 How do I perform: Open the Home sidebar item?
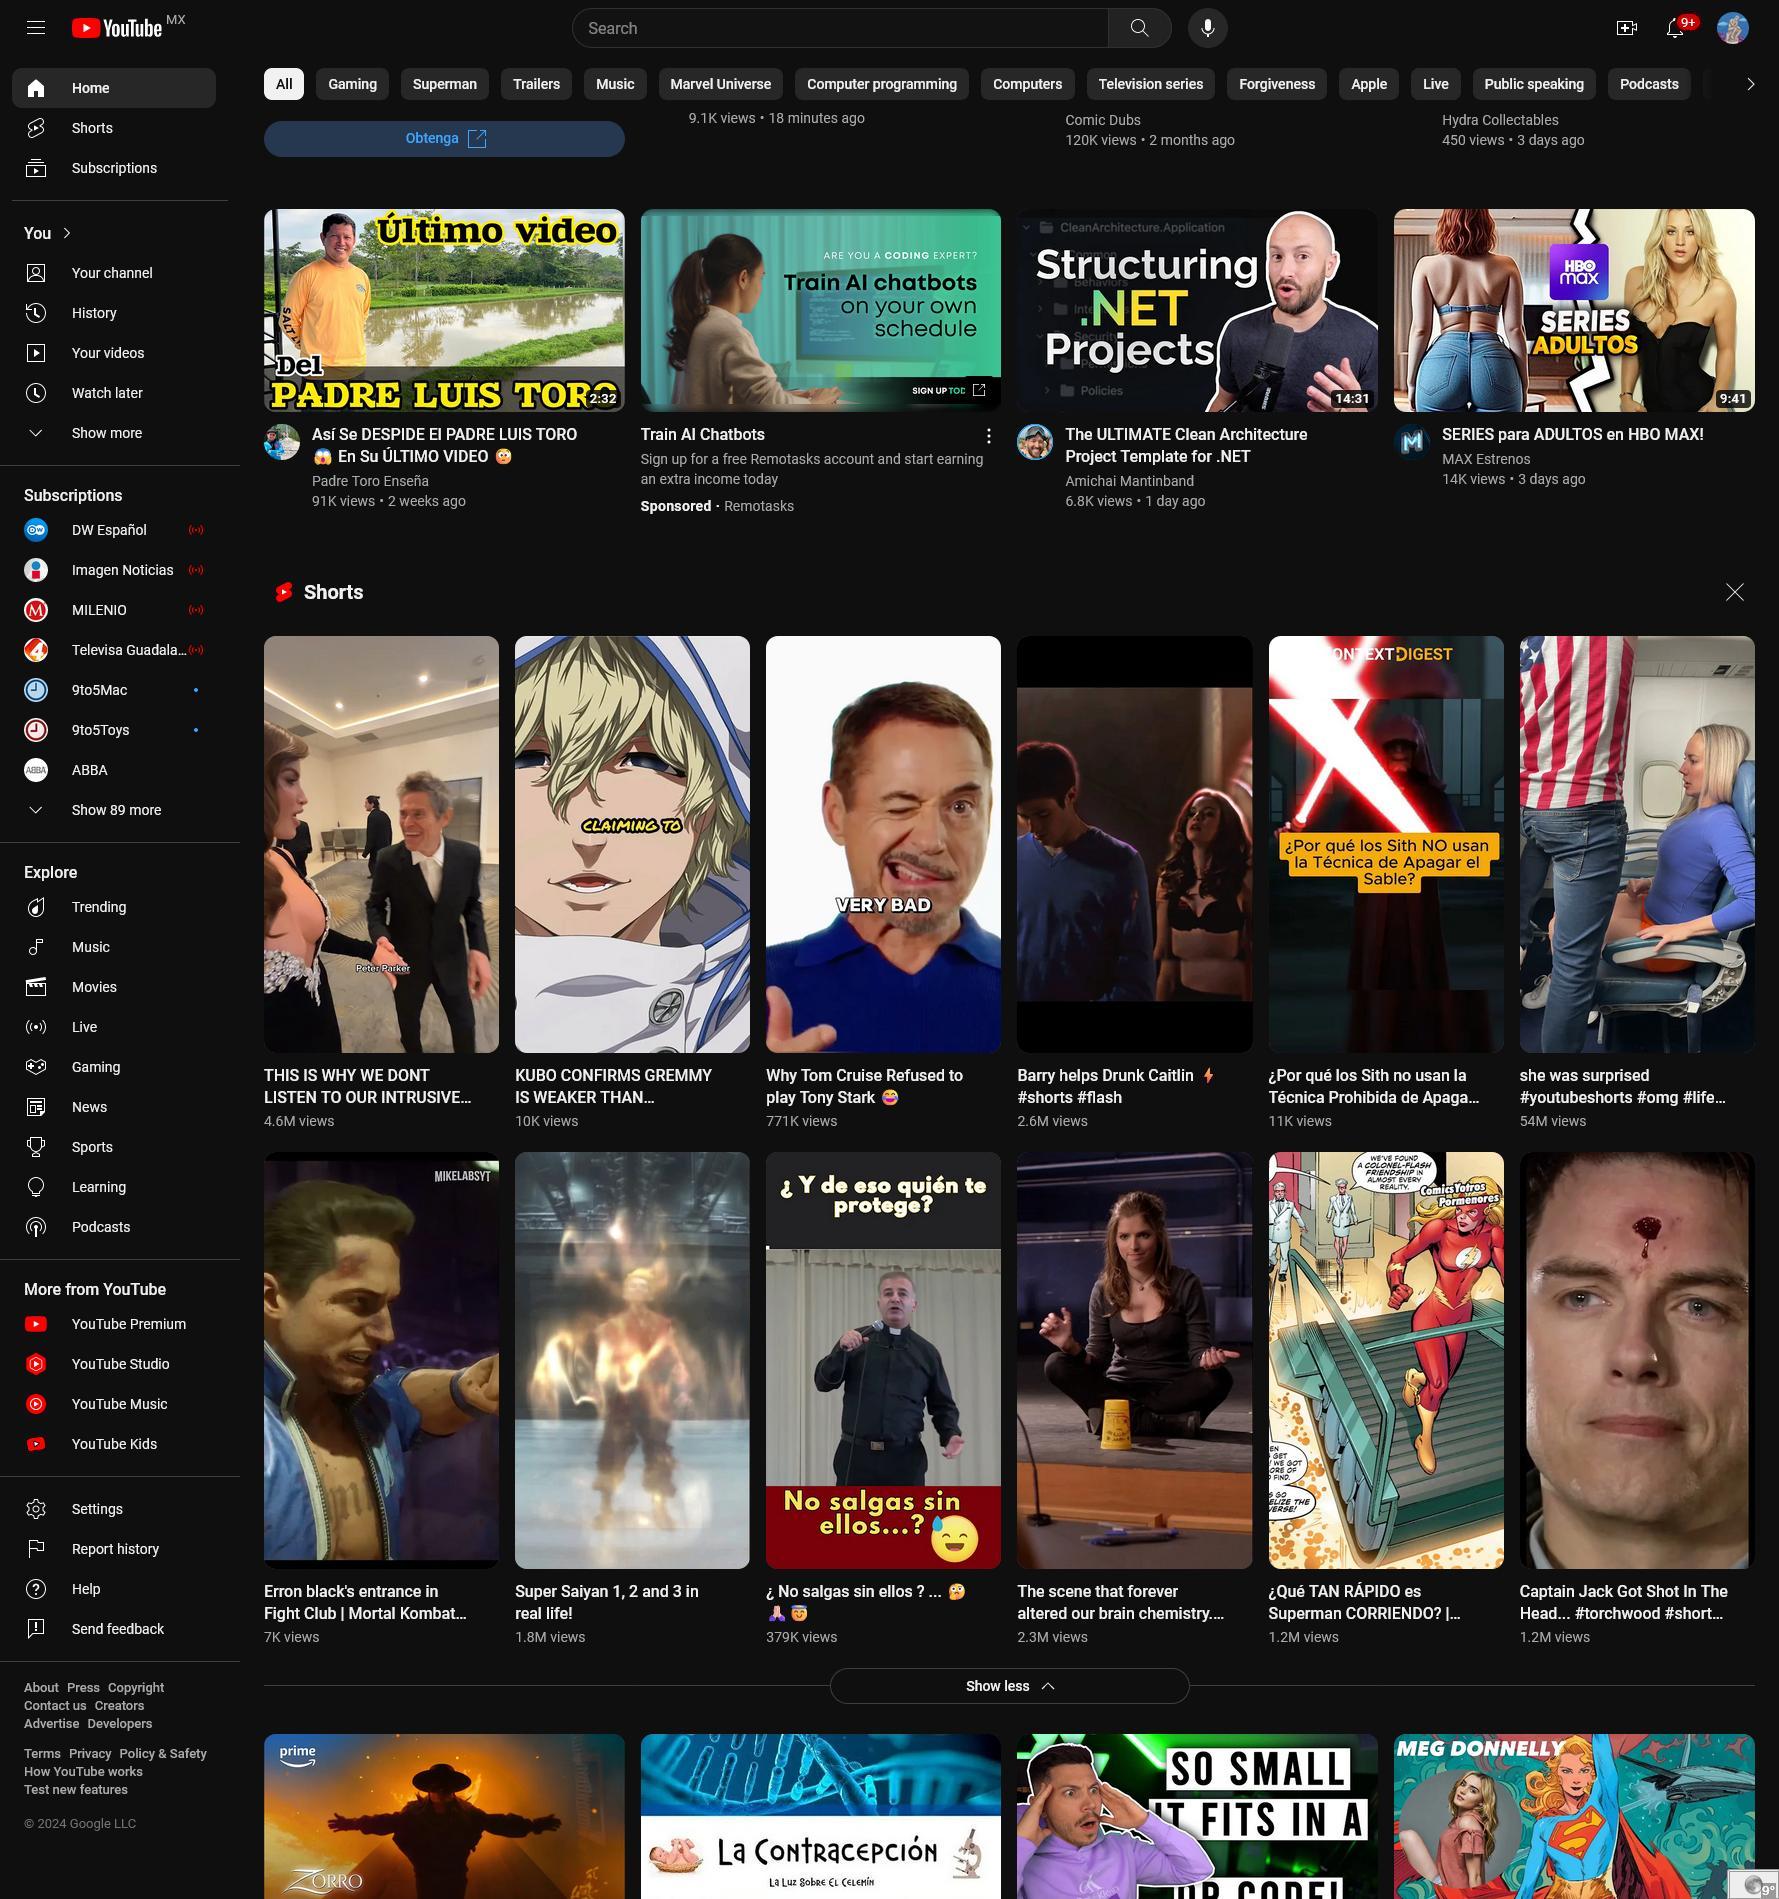(x=114, y=88)
